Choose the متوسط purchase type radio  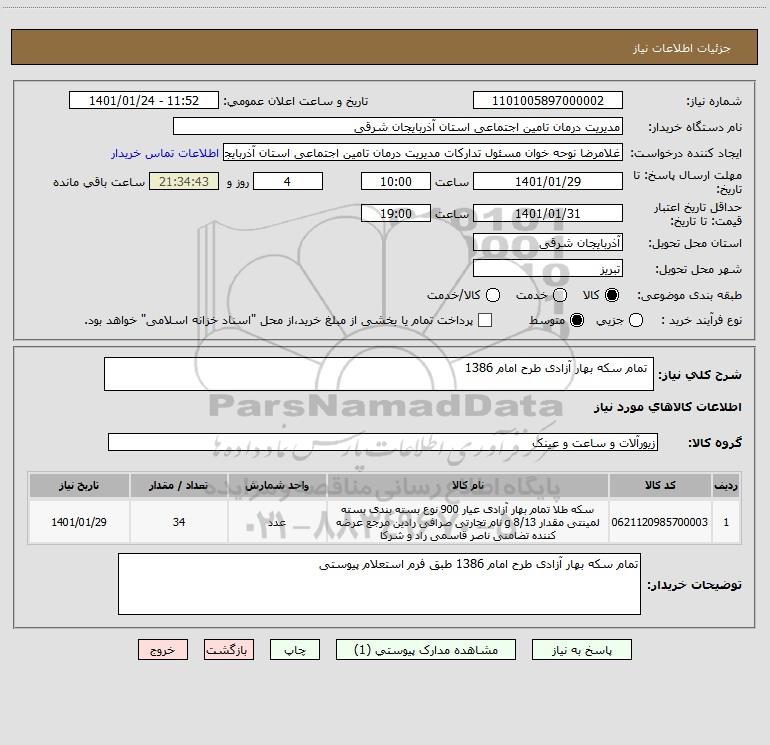tap(577, 320)
